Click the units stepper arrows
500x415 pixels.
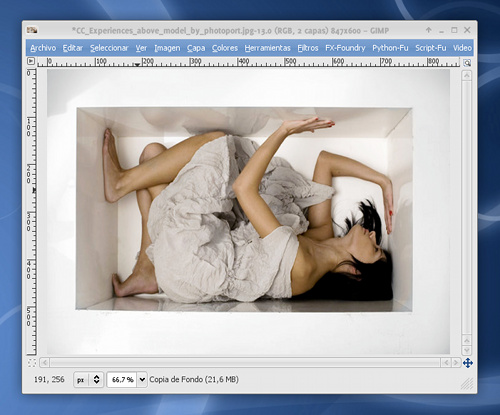click(x=96, y=380)
